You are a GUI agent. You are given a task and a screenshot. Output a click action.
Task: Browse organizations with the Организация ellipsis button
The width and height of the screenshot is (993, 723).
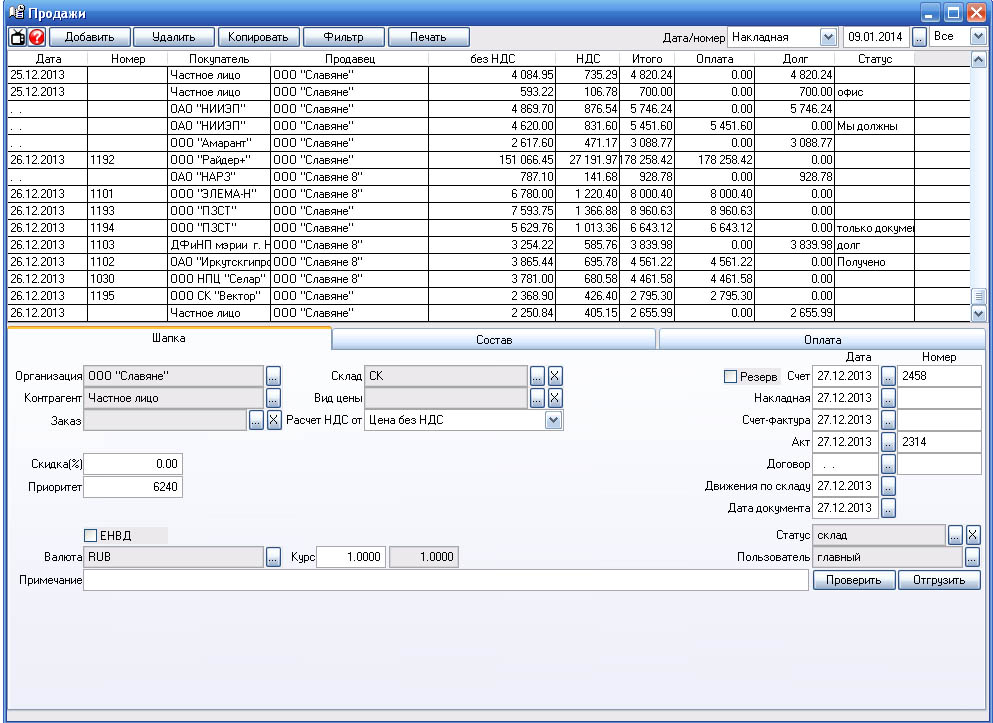coord(274,376)
